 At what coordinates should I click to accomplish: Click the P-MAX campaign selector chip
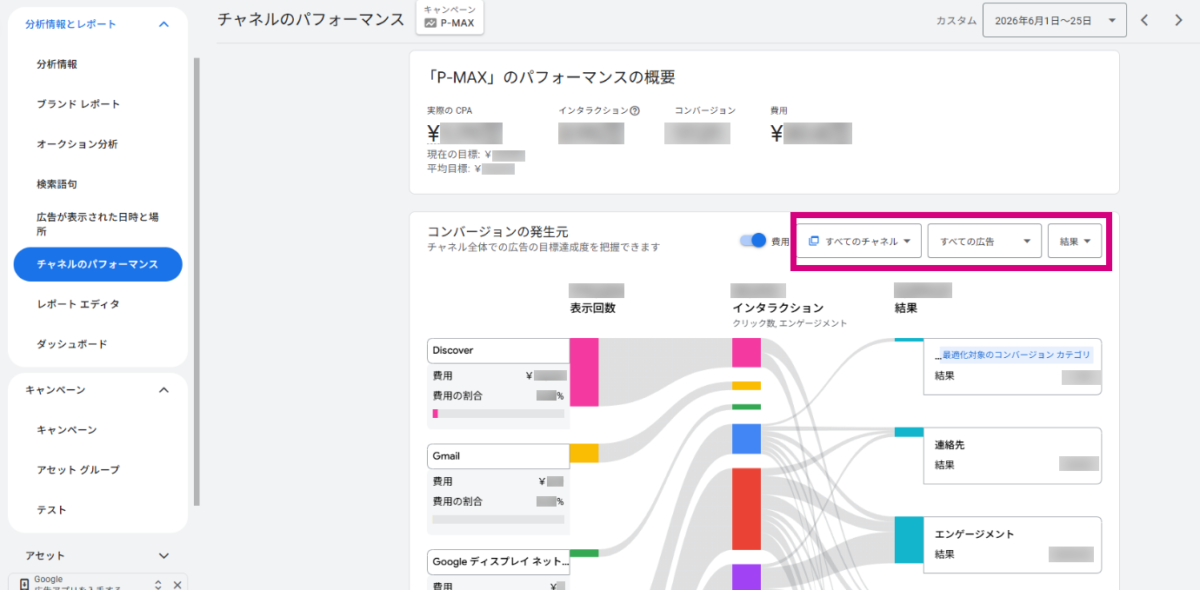(449, 17)
